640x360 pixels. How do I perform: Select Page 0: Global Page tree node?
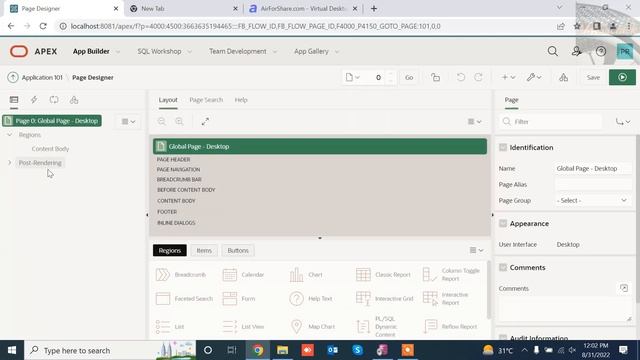pos(52,121)
